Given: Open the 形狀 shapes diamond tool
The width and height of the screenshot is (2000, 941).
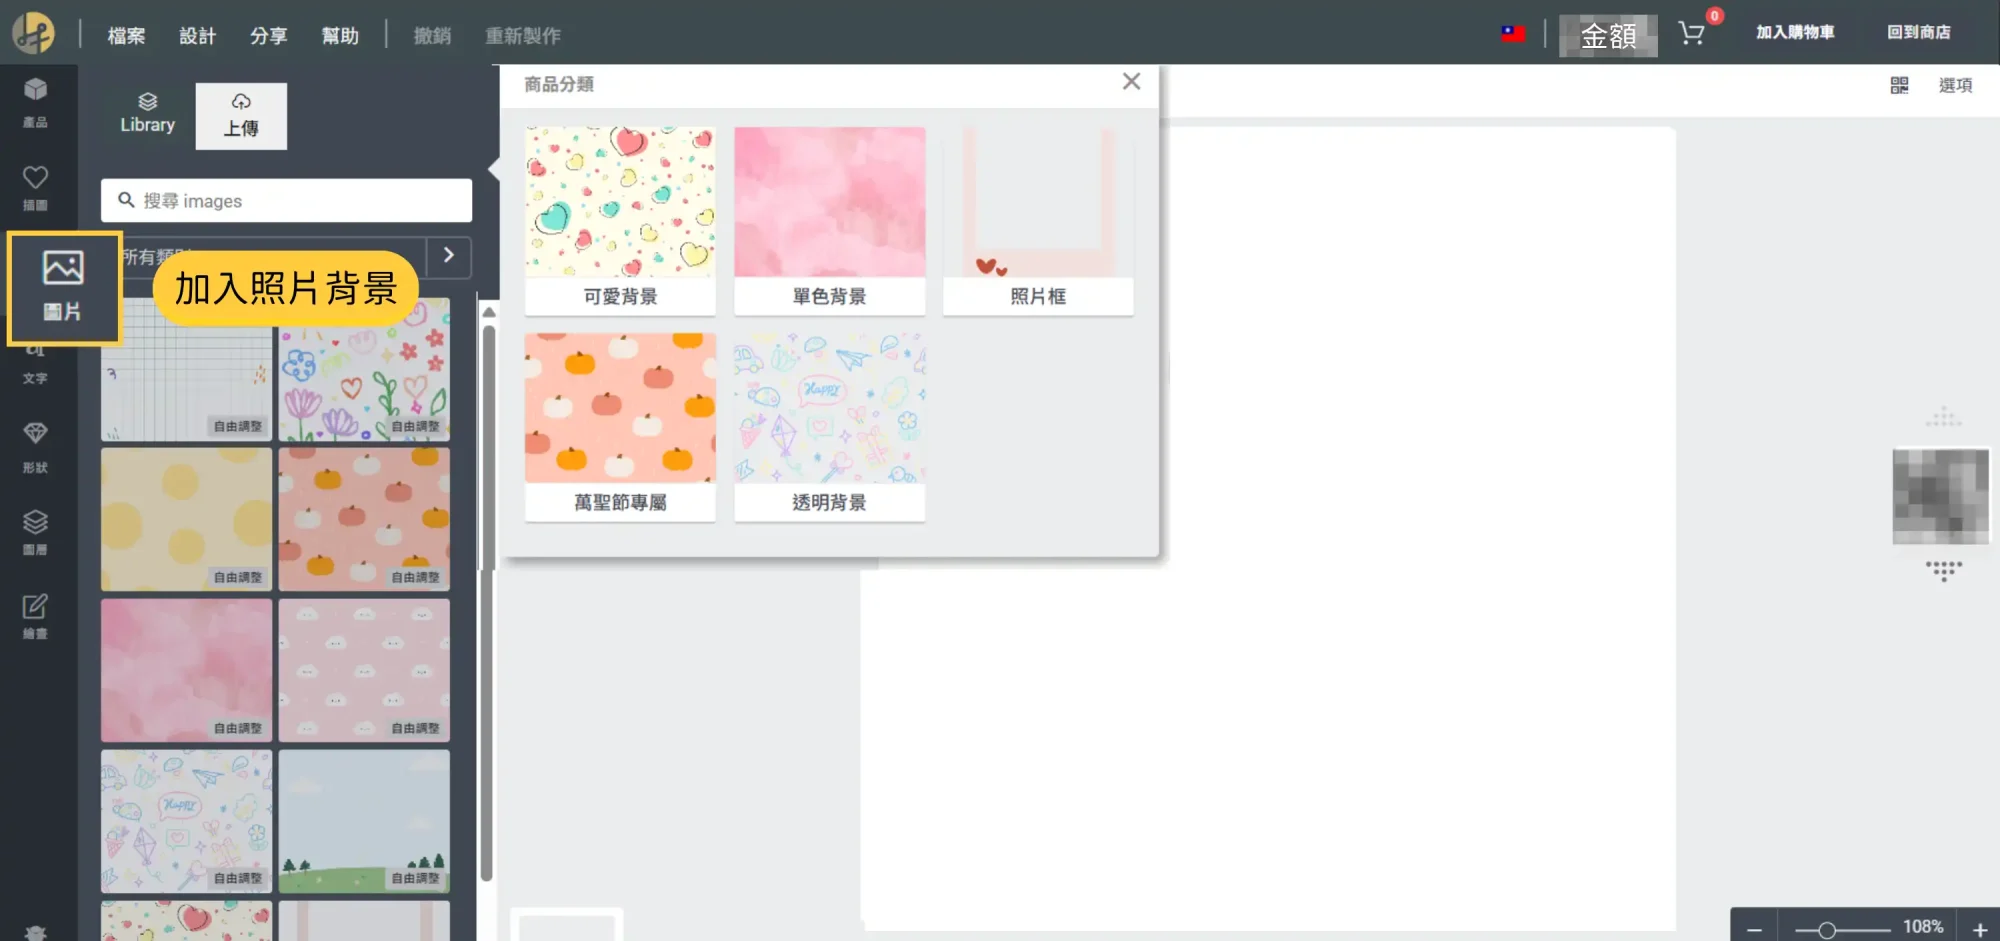Looking at the screenshot, I should click(x=35, y=445).
